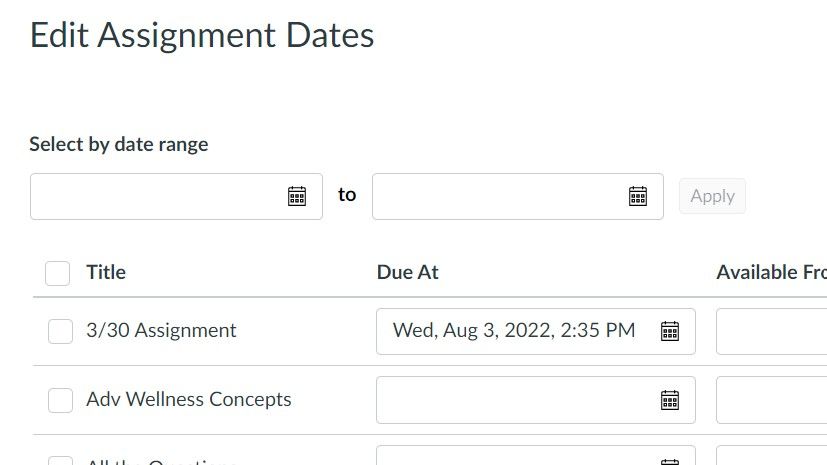This screenshot has width=827, height=465.
Task: Open calendar icon for Adv Wellness Concepts due date
Action: tap(670, 400)
